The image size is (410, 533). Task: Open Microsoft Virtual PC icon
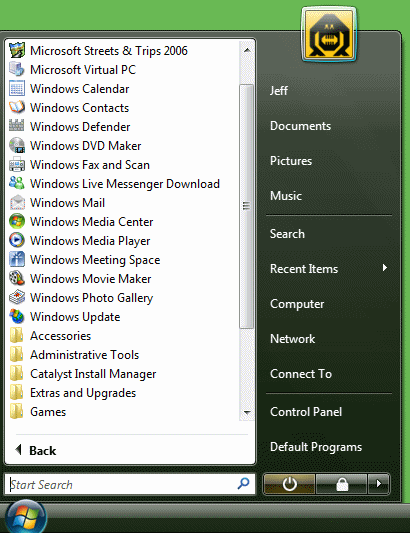pos(17,69)
